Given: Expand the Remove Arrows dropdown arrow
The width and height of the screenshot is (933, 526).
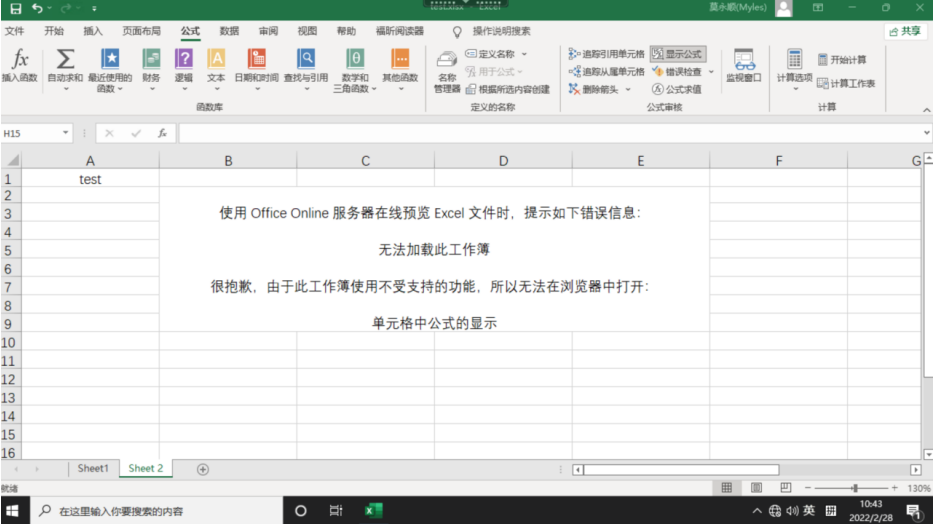Looking at the screenshot, I should pos(628,89).
